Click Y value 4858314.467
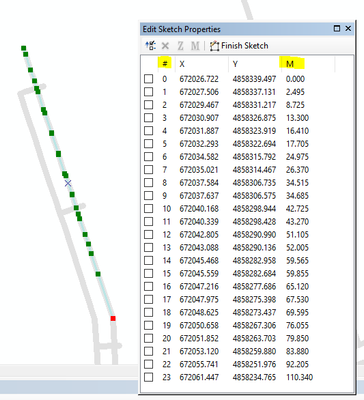Viewport: 364px width, 400px height. point(254,170)
